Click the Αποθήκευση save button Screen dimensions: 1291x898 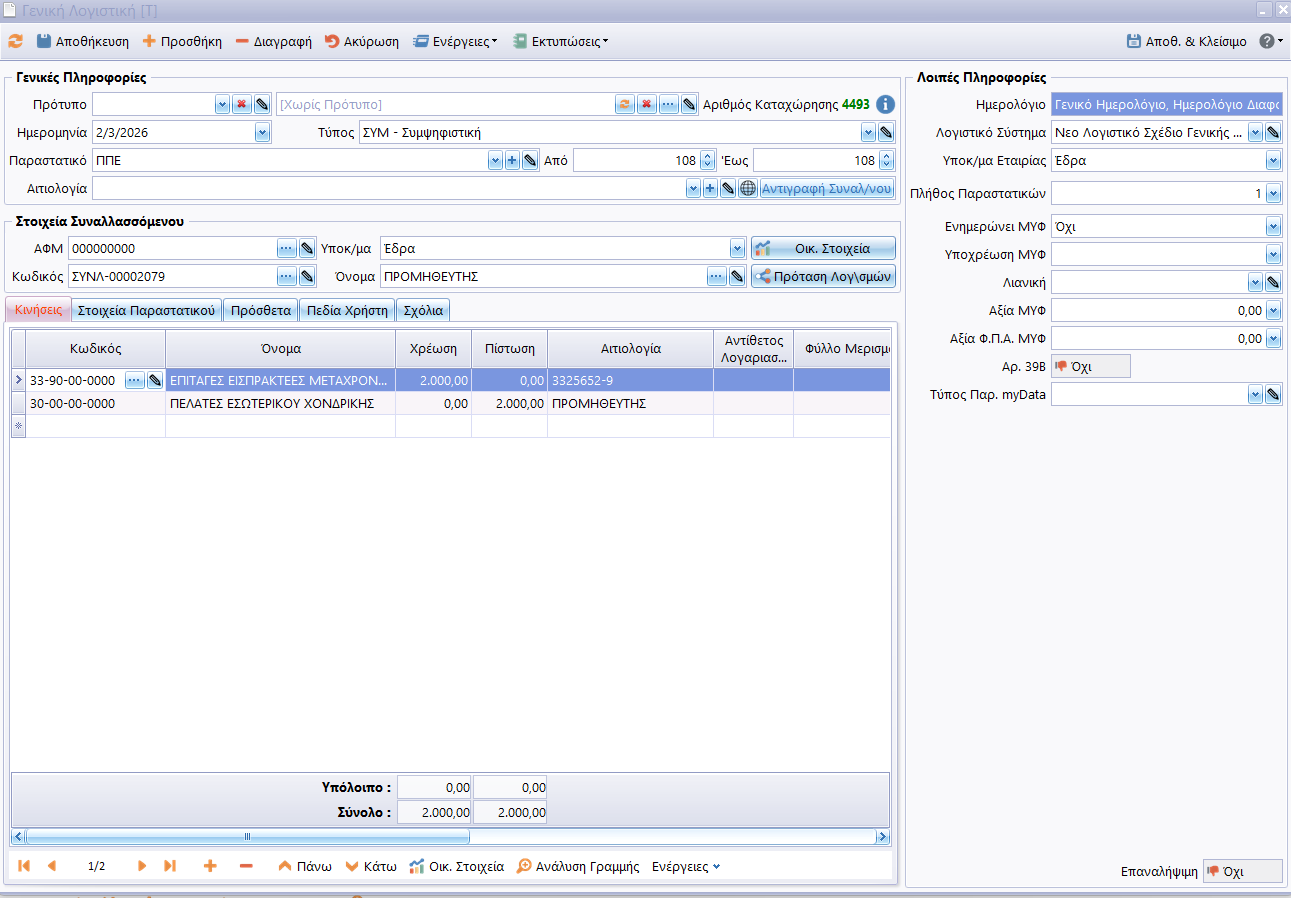point(83,42)
